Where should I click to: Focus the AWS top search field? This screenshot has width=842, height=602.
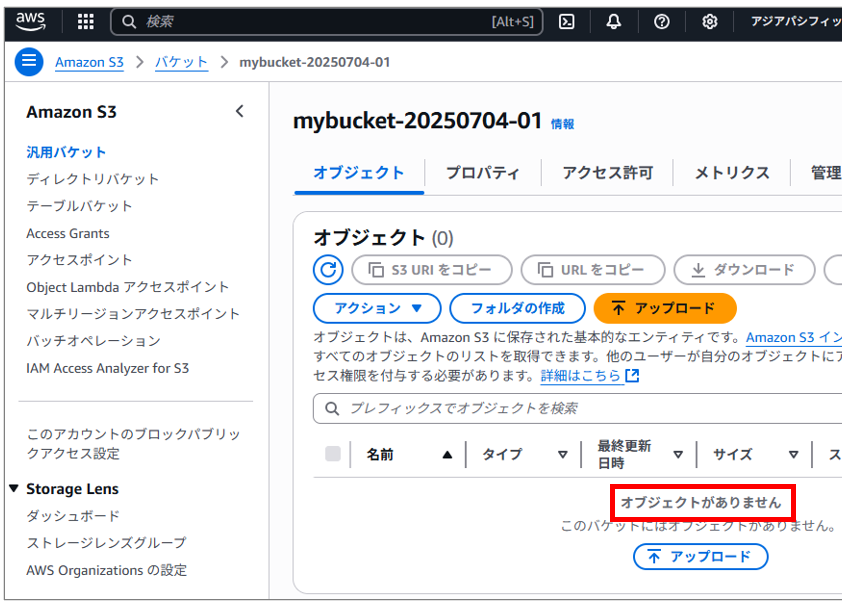click(x=326, y=21)
